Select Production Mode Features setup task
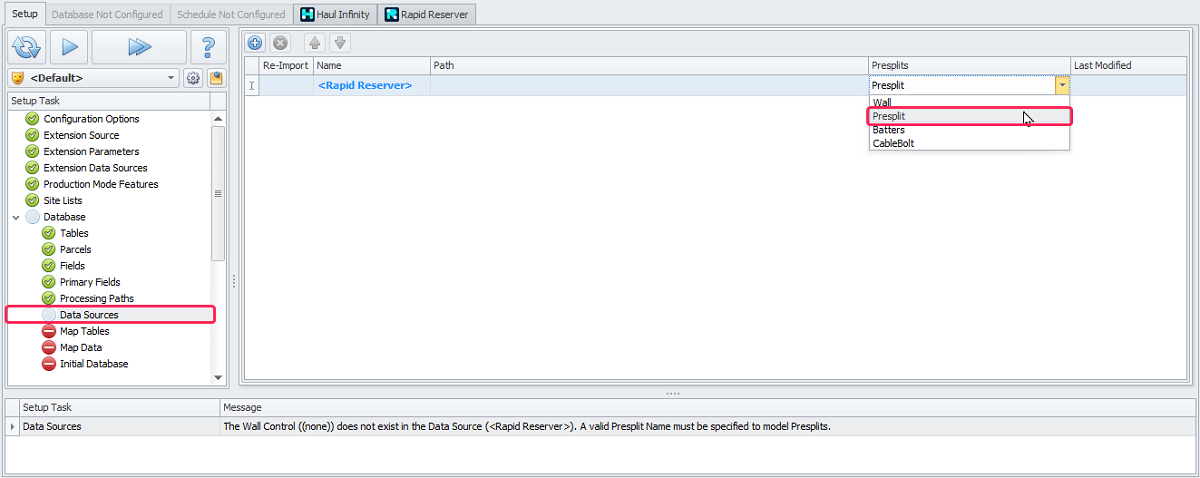The height and width of the screenshot is (478, 1200). click(x=101, y=184)
